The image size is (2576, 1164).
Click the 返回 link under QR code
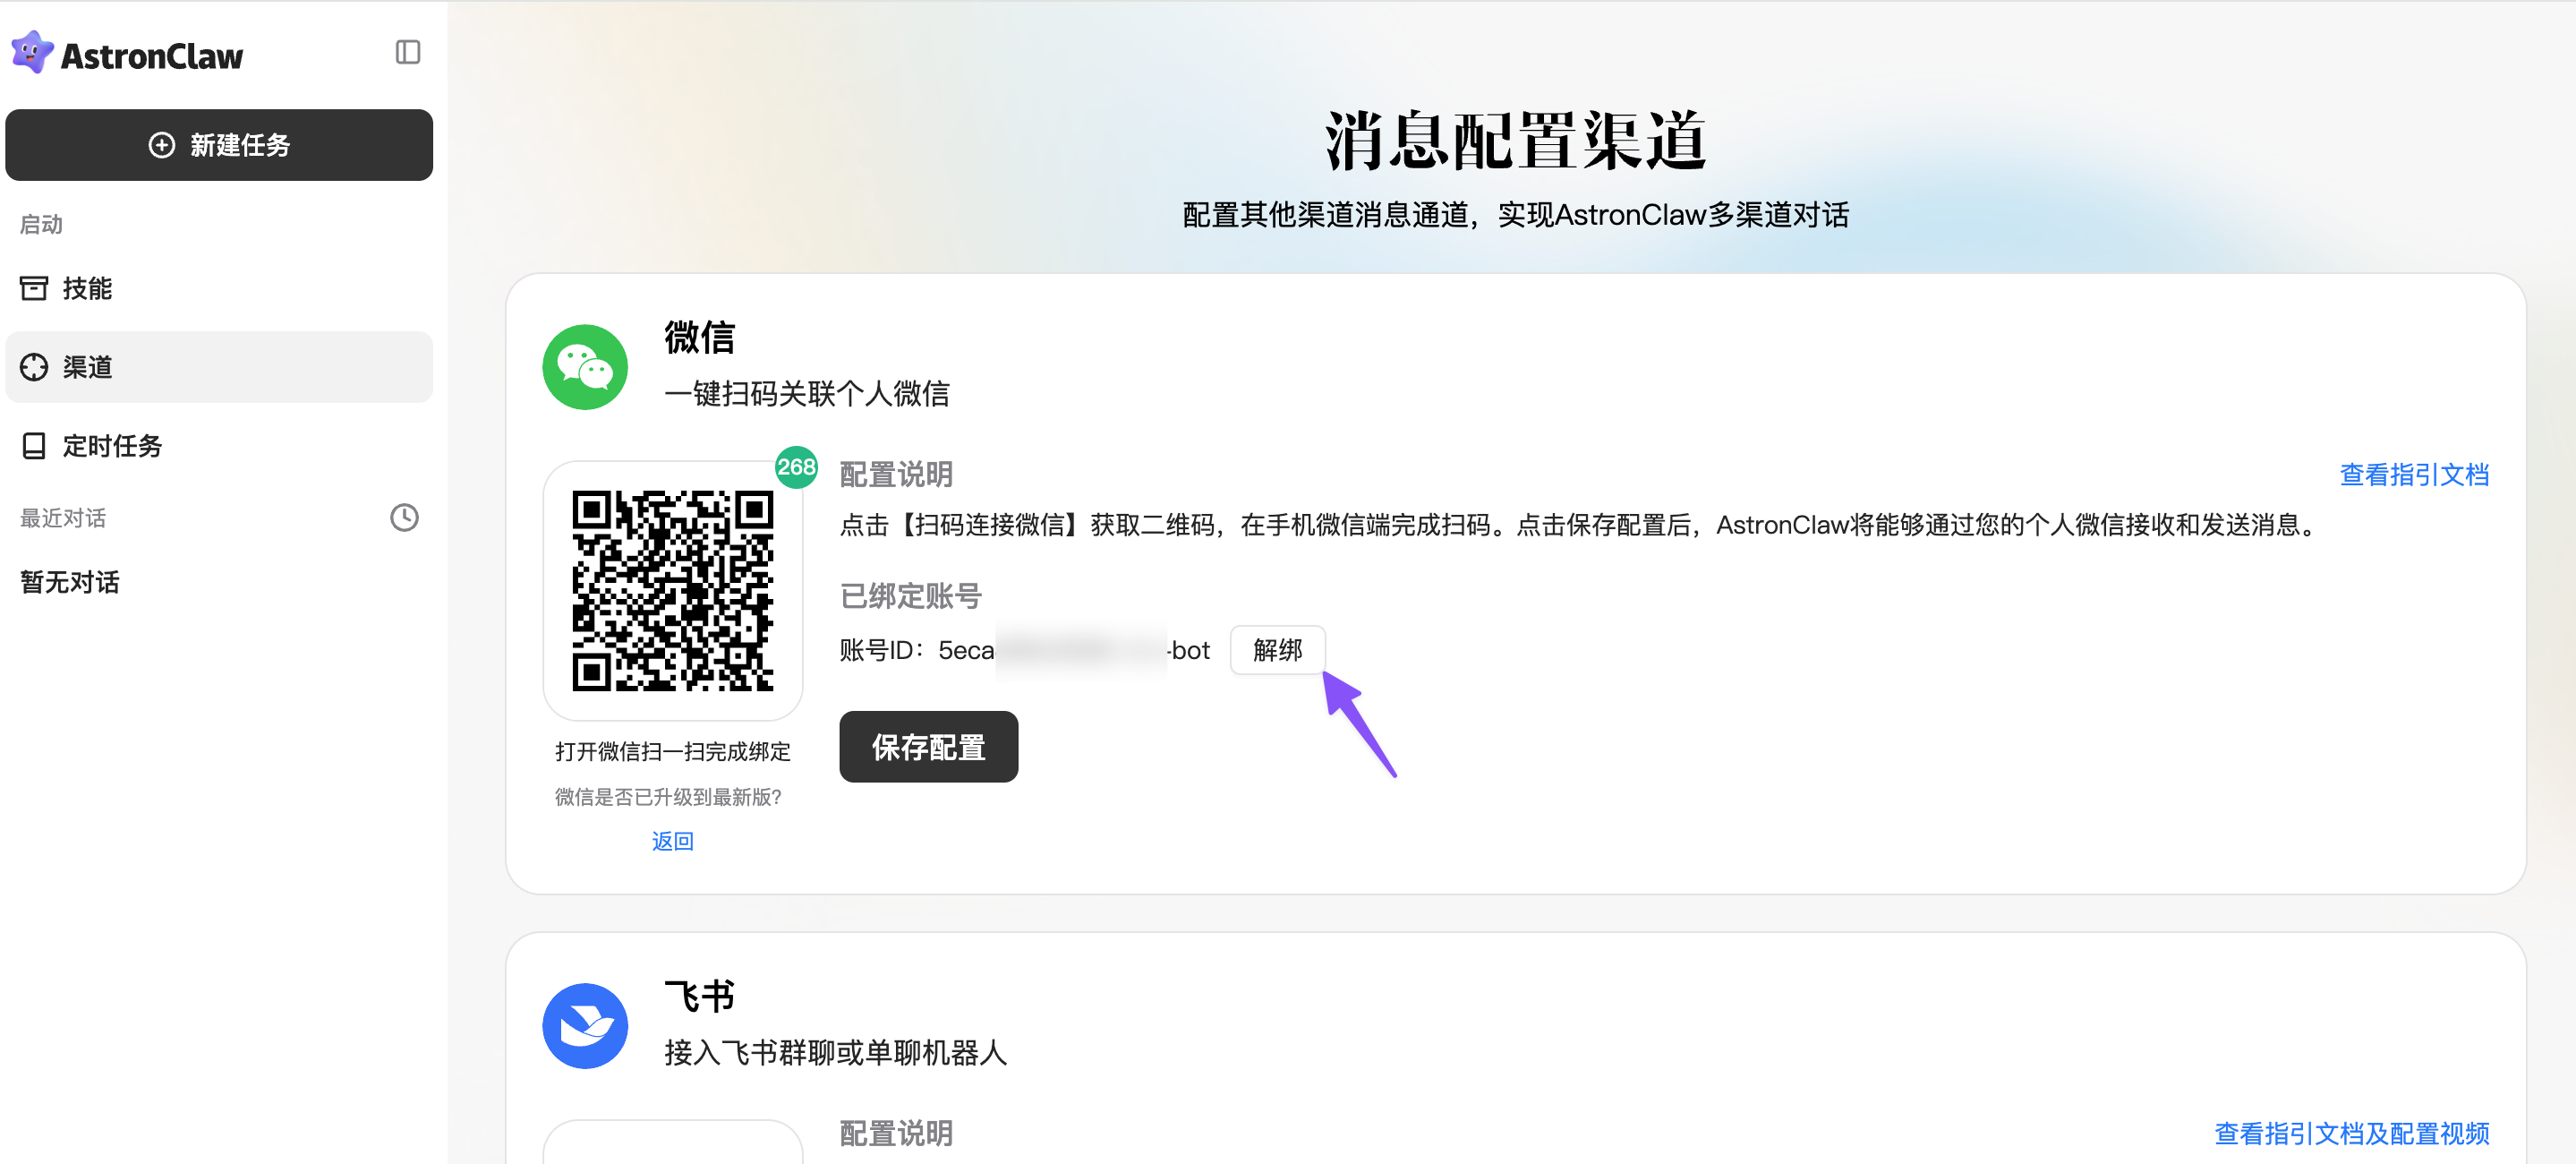[672, 841]
